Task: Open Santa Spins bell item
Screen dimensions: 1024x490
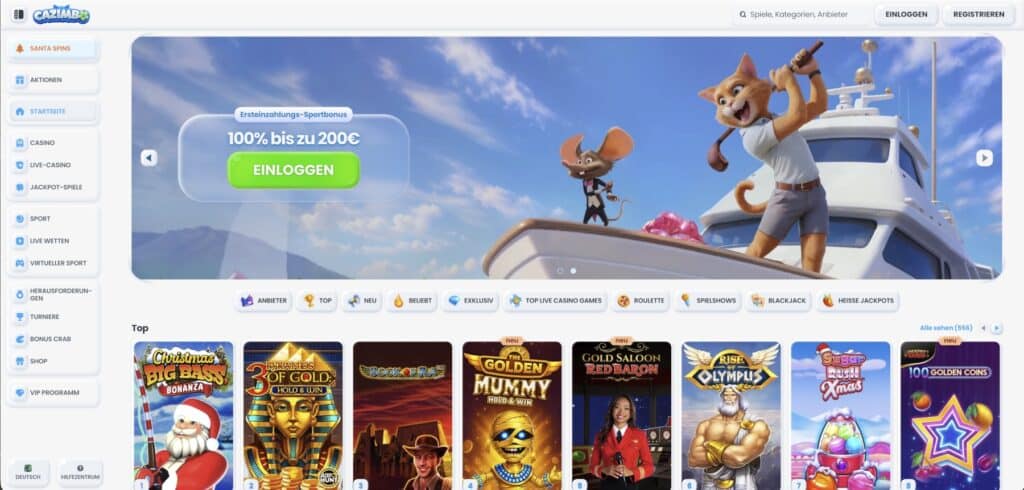Action: click(53, 48)
